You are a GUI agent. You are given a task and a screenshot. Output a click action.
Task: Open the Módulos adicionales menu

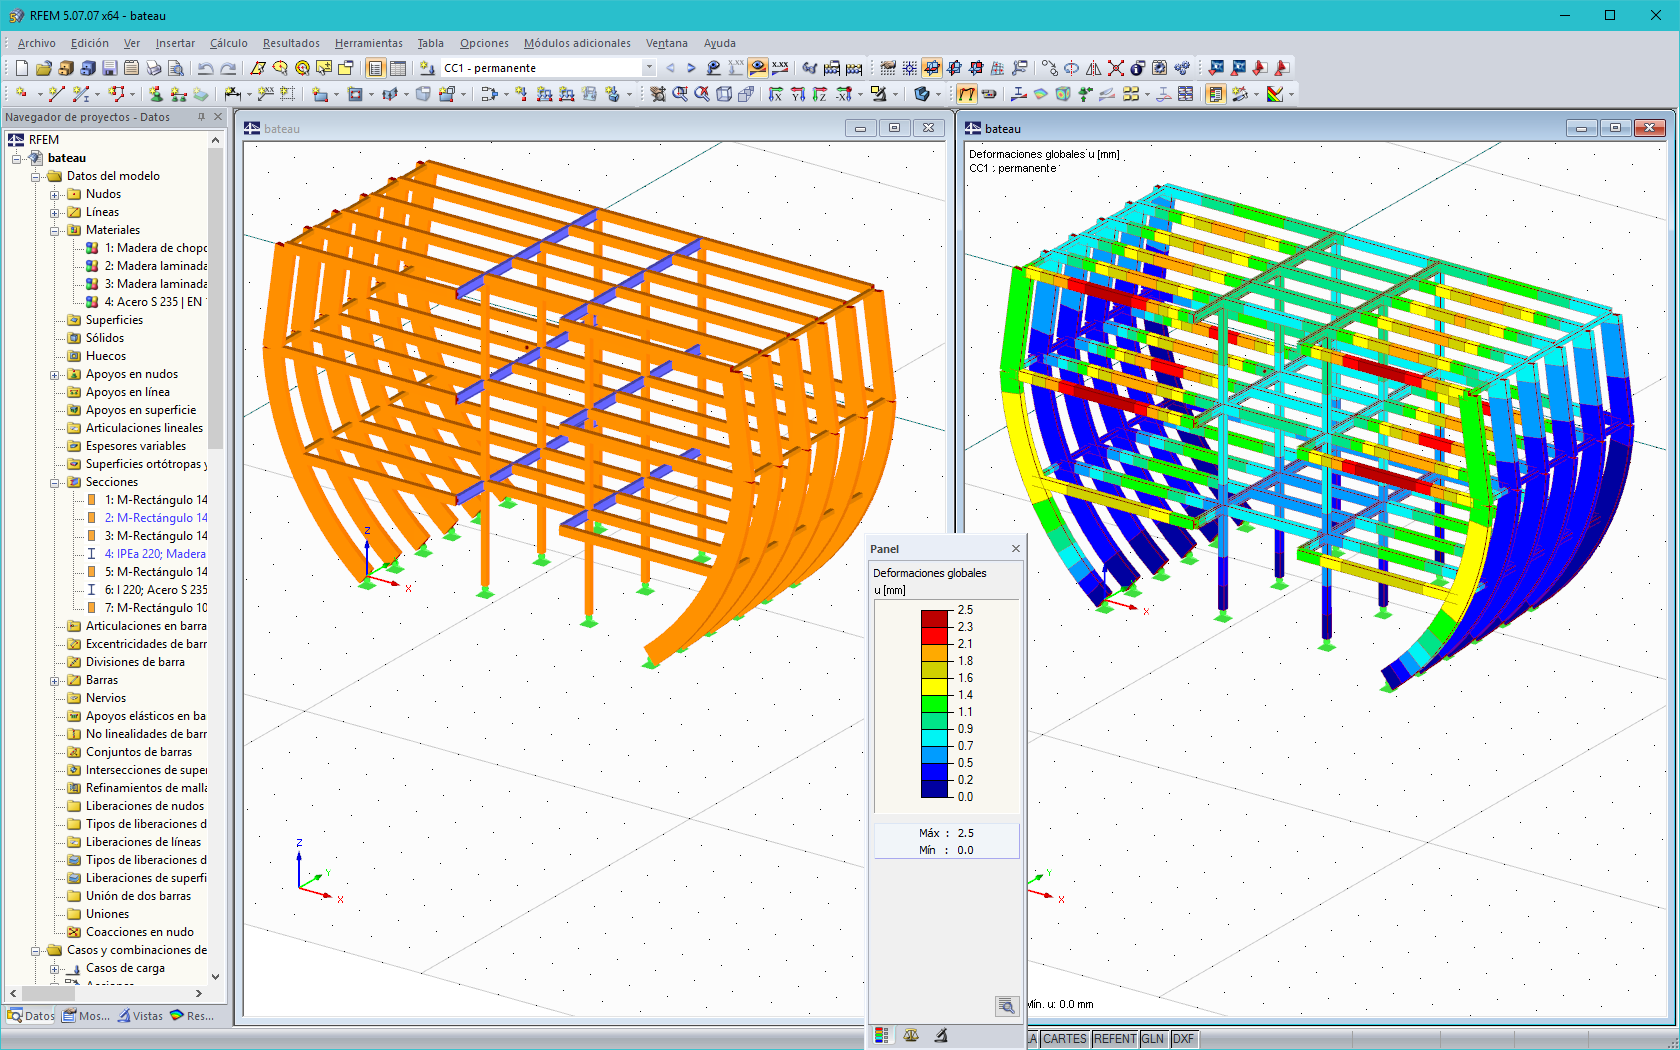click(x=577, y=43)
